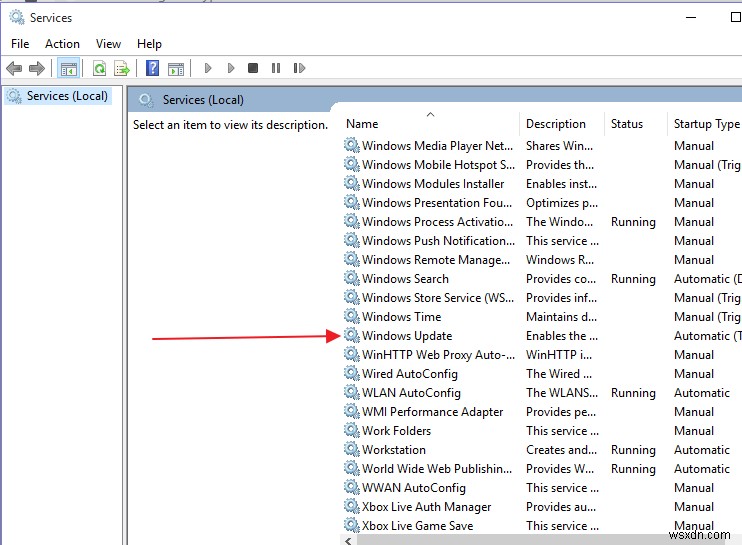Select Windows Process Activatio... service
742x545 pixels.
coord(437,222)
